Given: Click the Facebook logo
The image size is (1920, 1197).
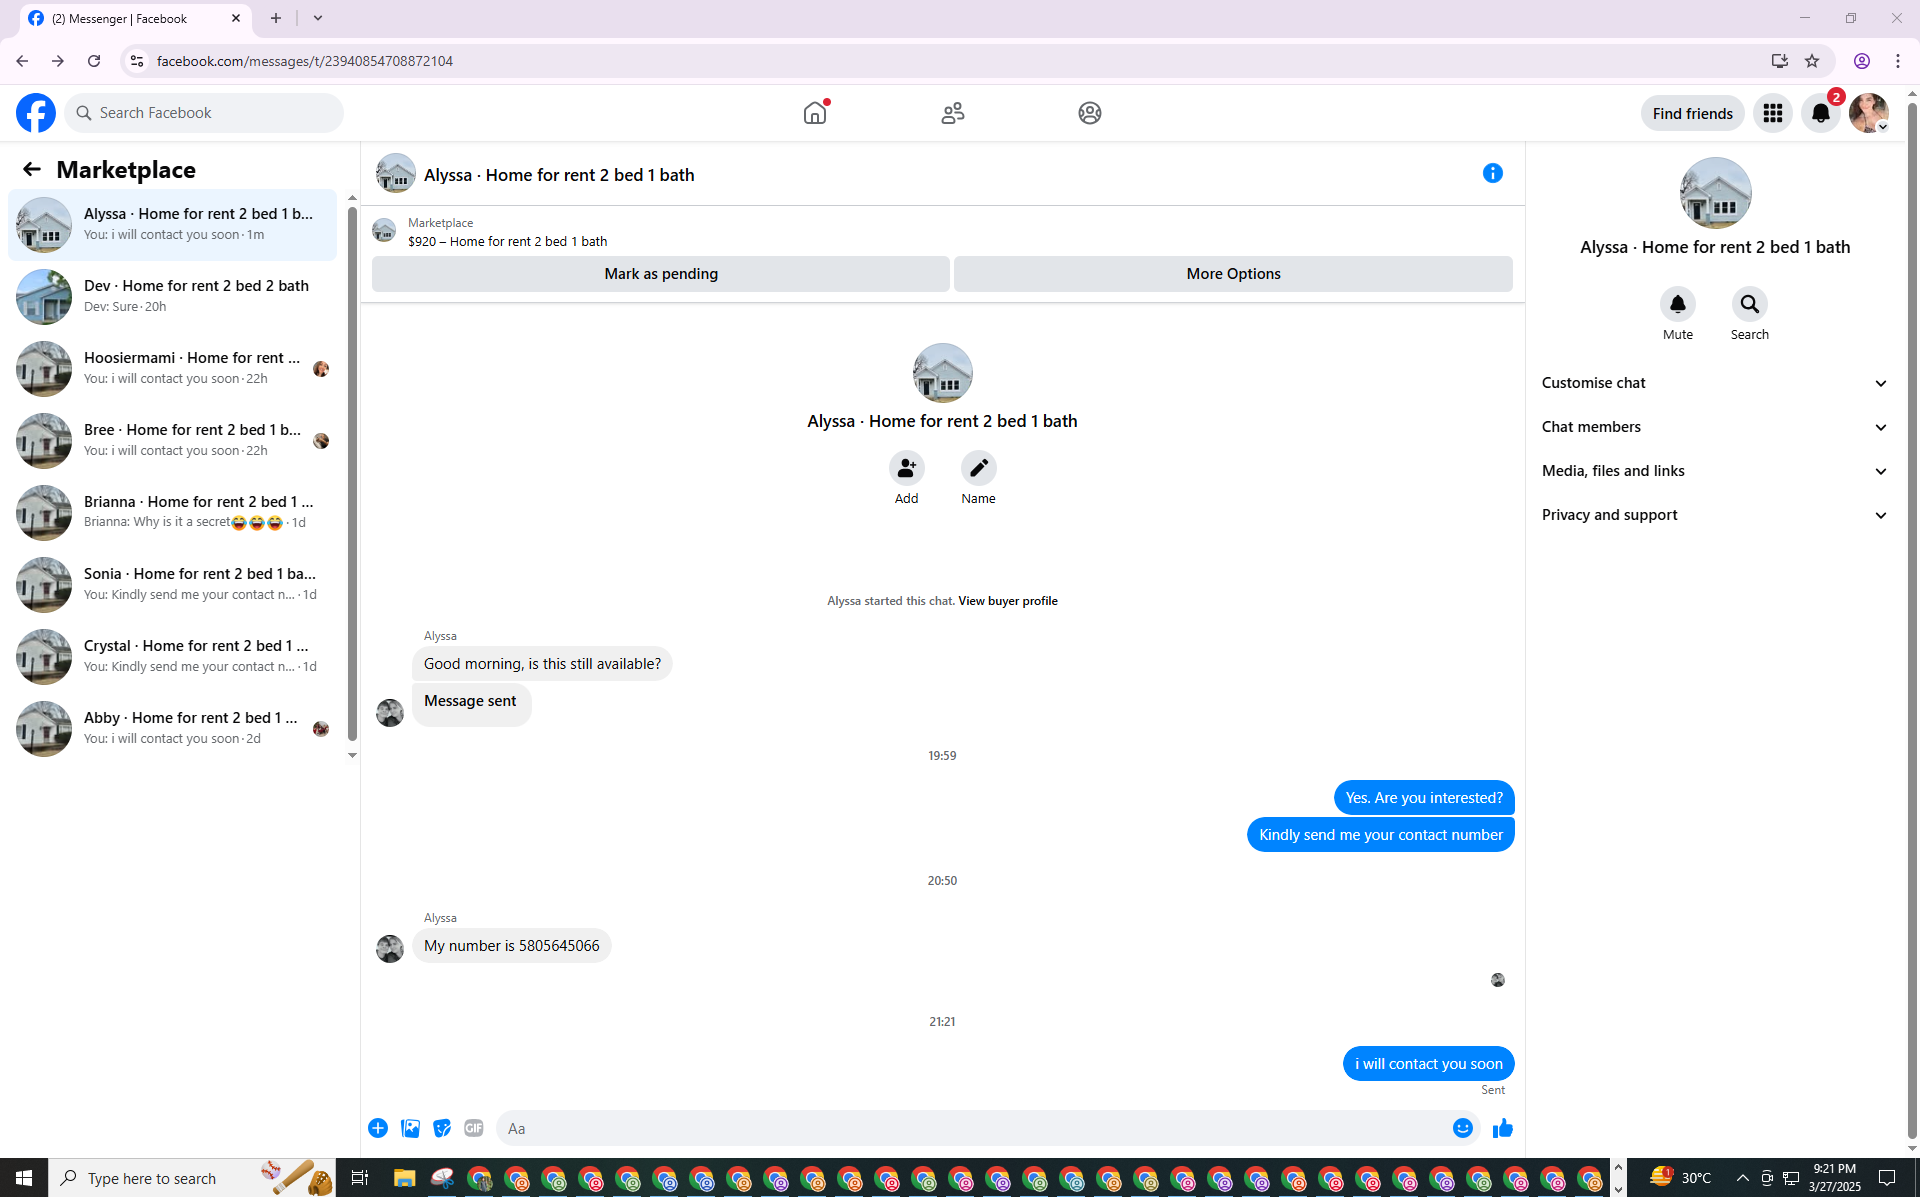Looking at the screenshot, I should click(36, 113).
